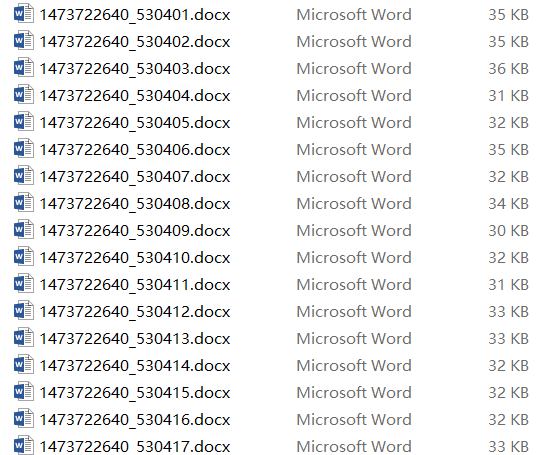Select file name 1473722640_530405.docx
539x455 pixels.
135,123
